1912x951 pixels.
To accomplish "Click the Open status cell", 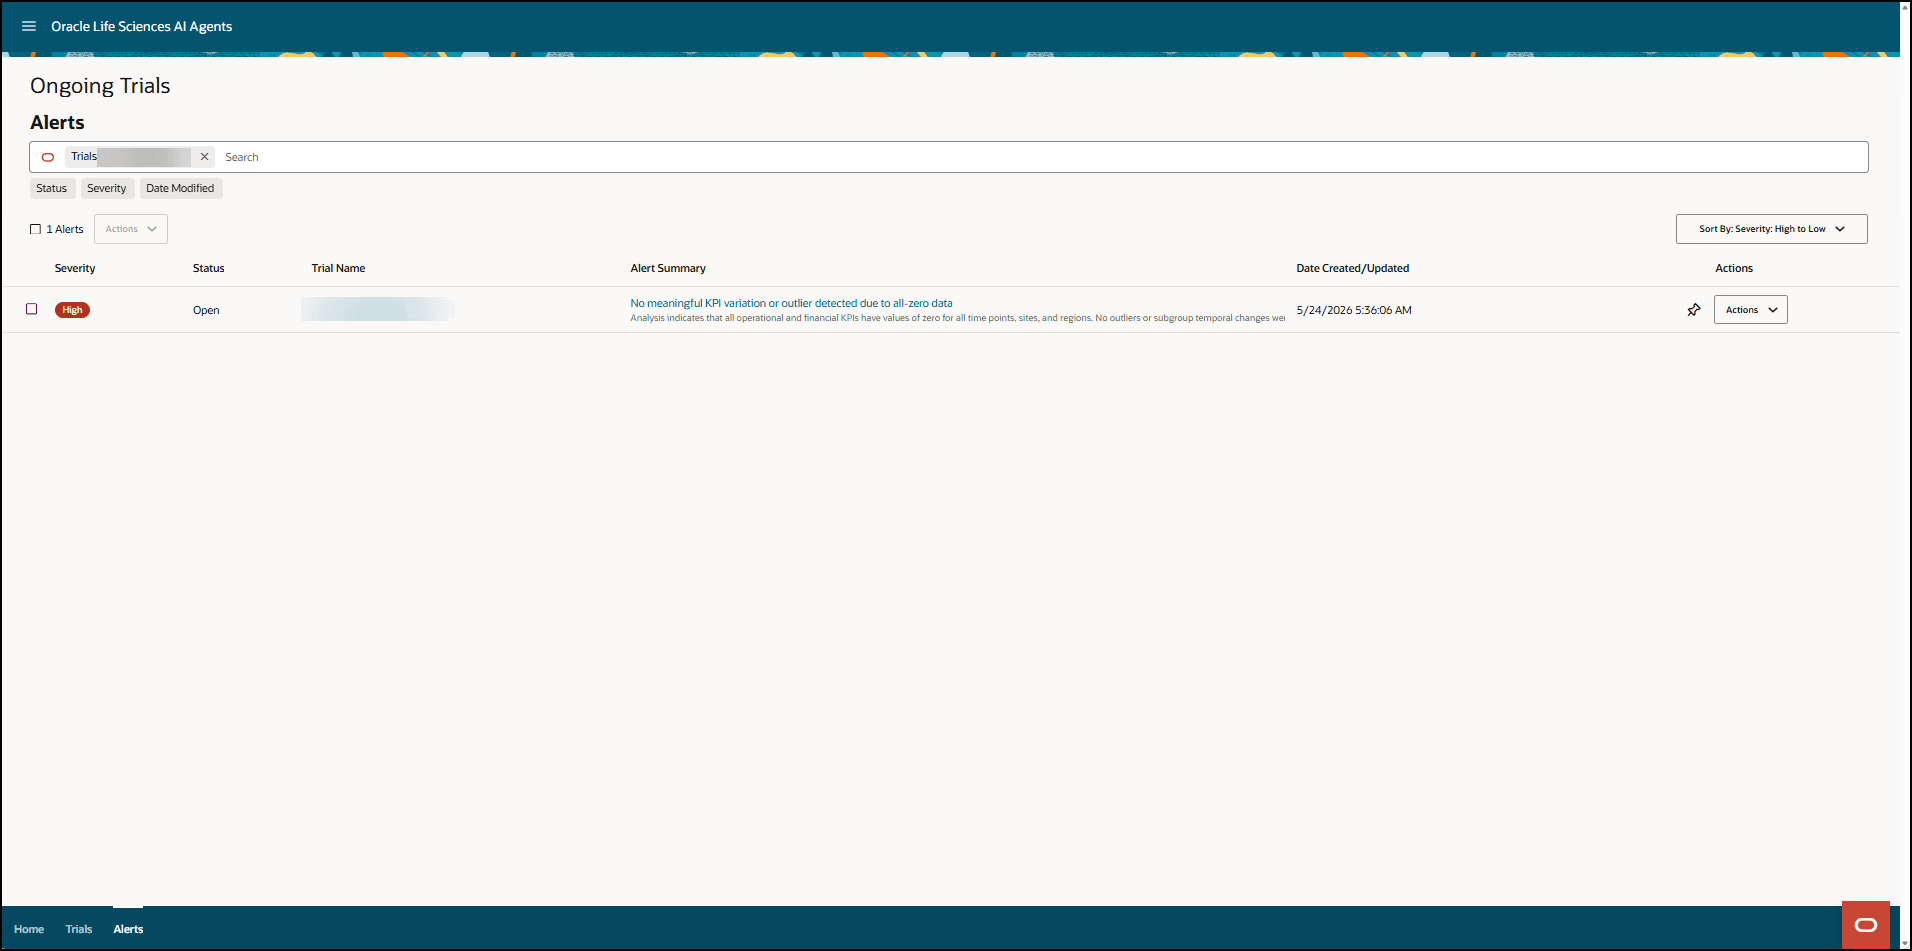I will pos(206,310).
